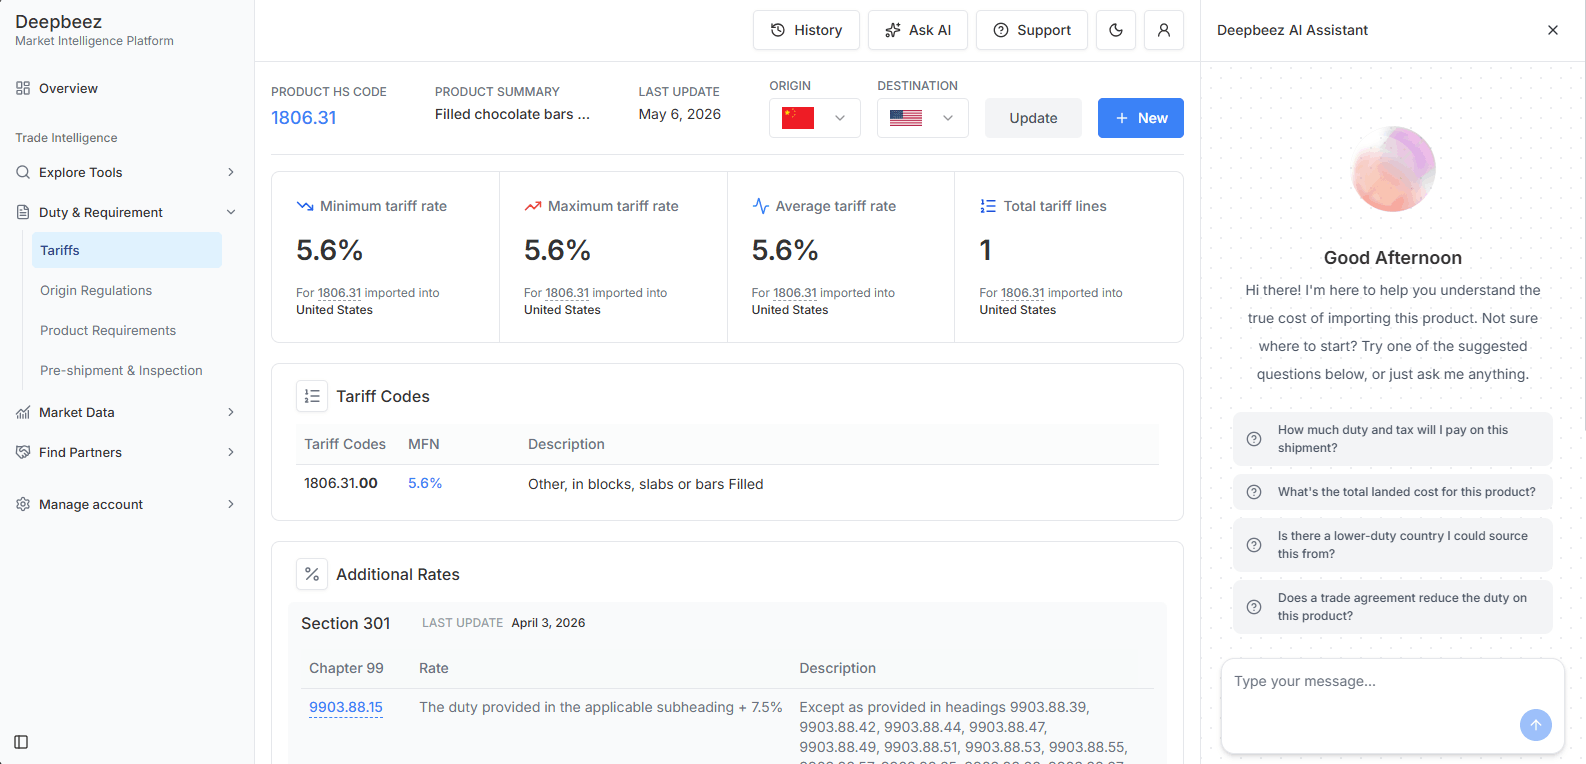This screenshot has width=1586, height=764.
Task: Open the History button
Action: tap(806, 30)
